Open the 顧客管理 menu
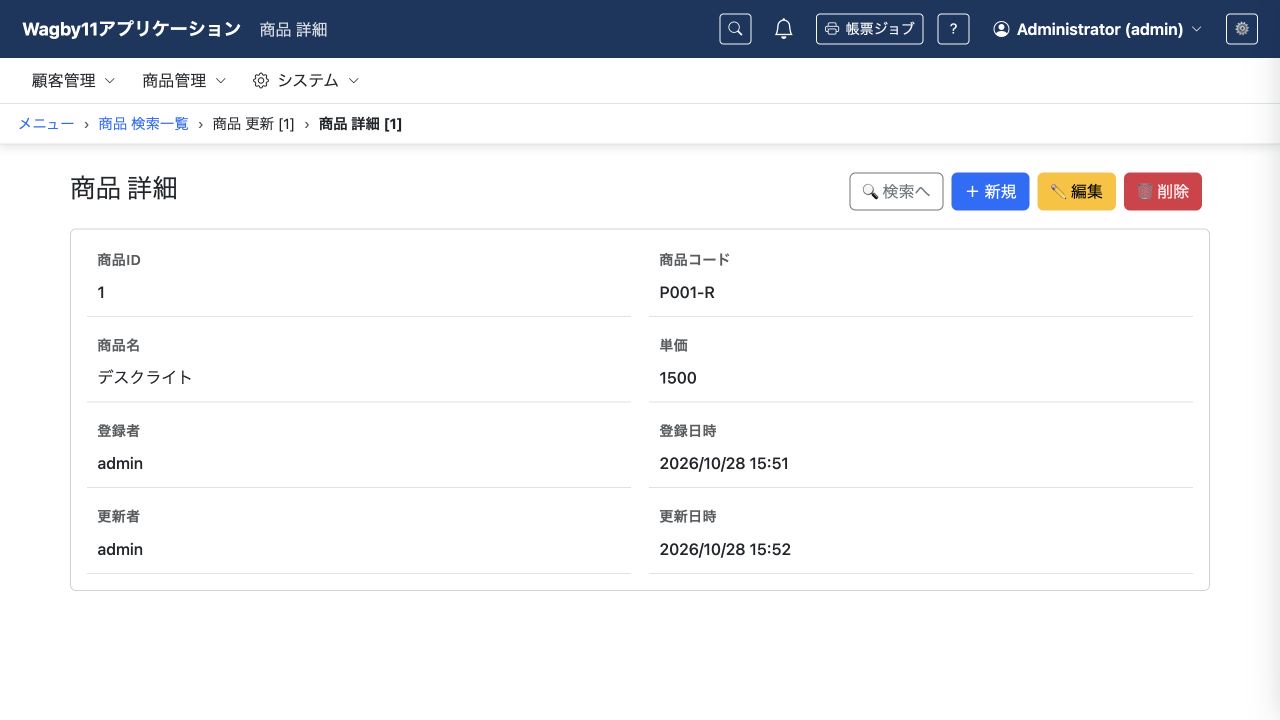This screenshot has height=720, width=1280. [74, 81]
